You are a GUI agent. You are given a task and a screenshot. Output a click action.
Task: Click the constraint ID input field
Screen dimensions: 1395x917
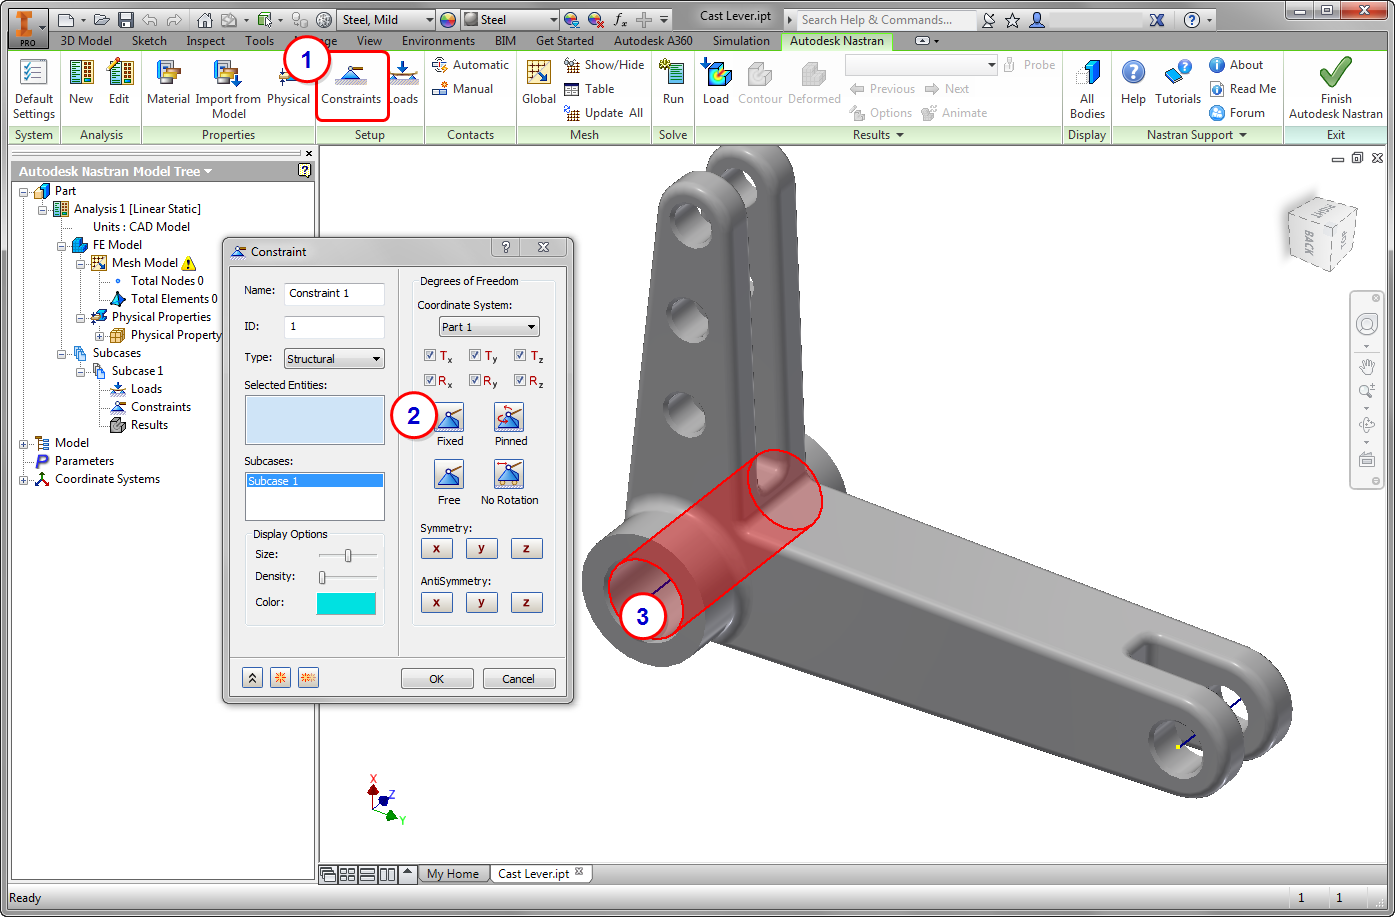click(x=334, y=327)
